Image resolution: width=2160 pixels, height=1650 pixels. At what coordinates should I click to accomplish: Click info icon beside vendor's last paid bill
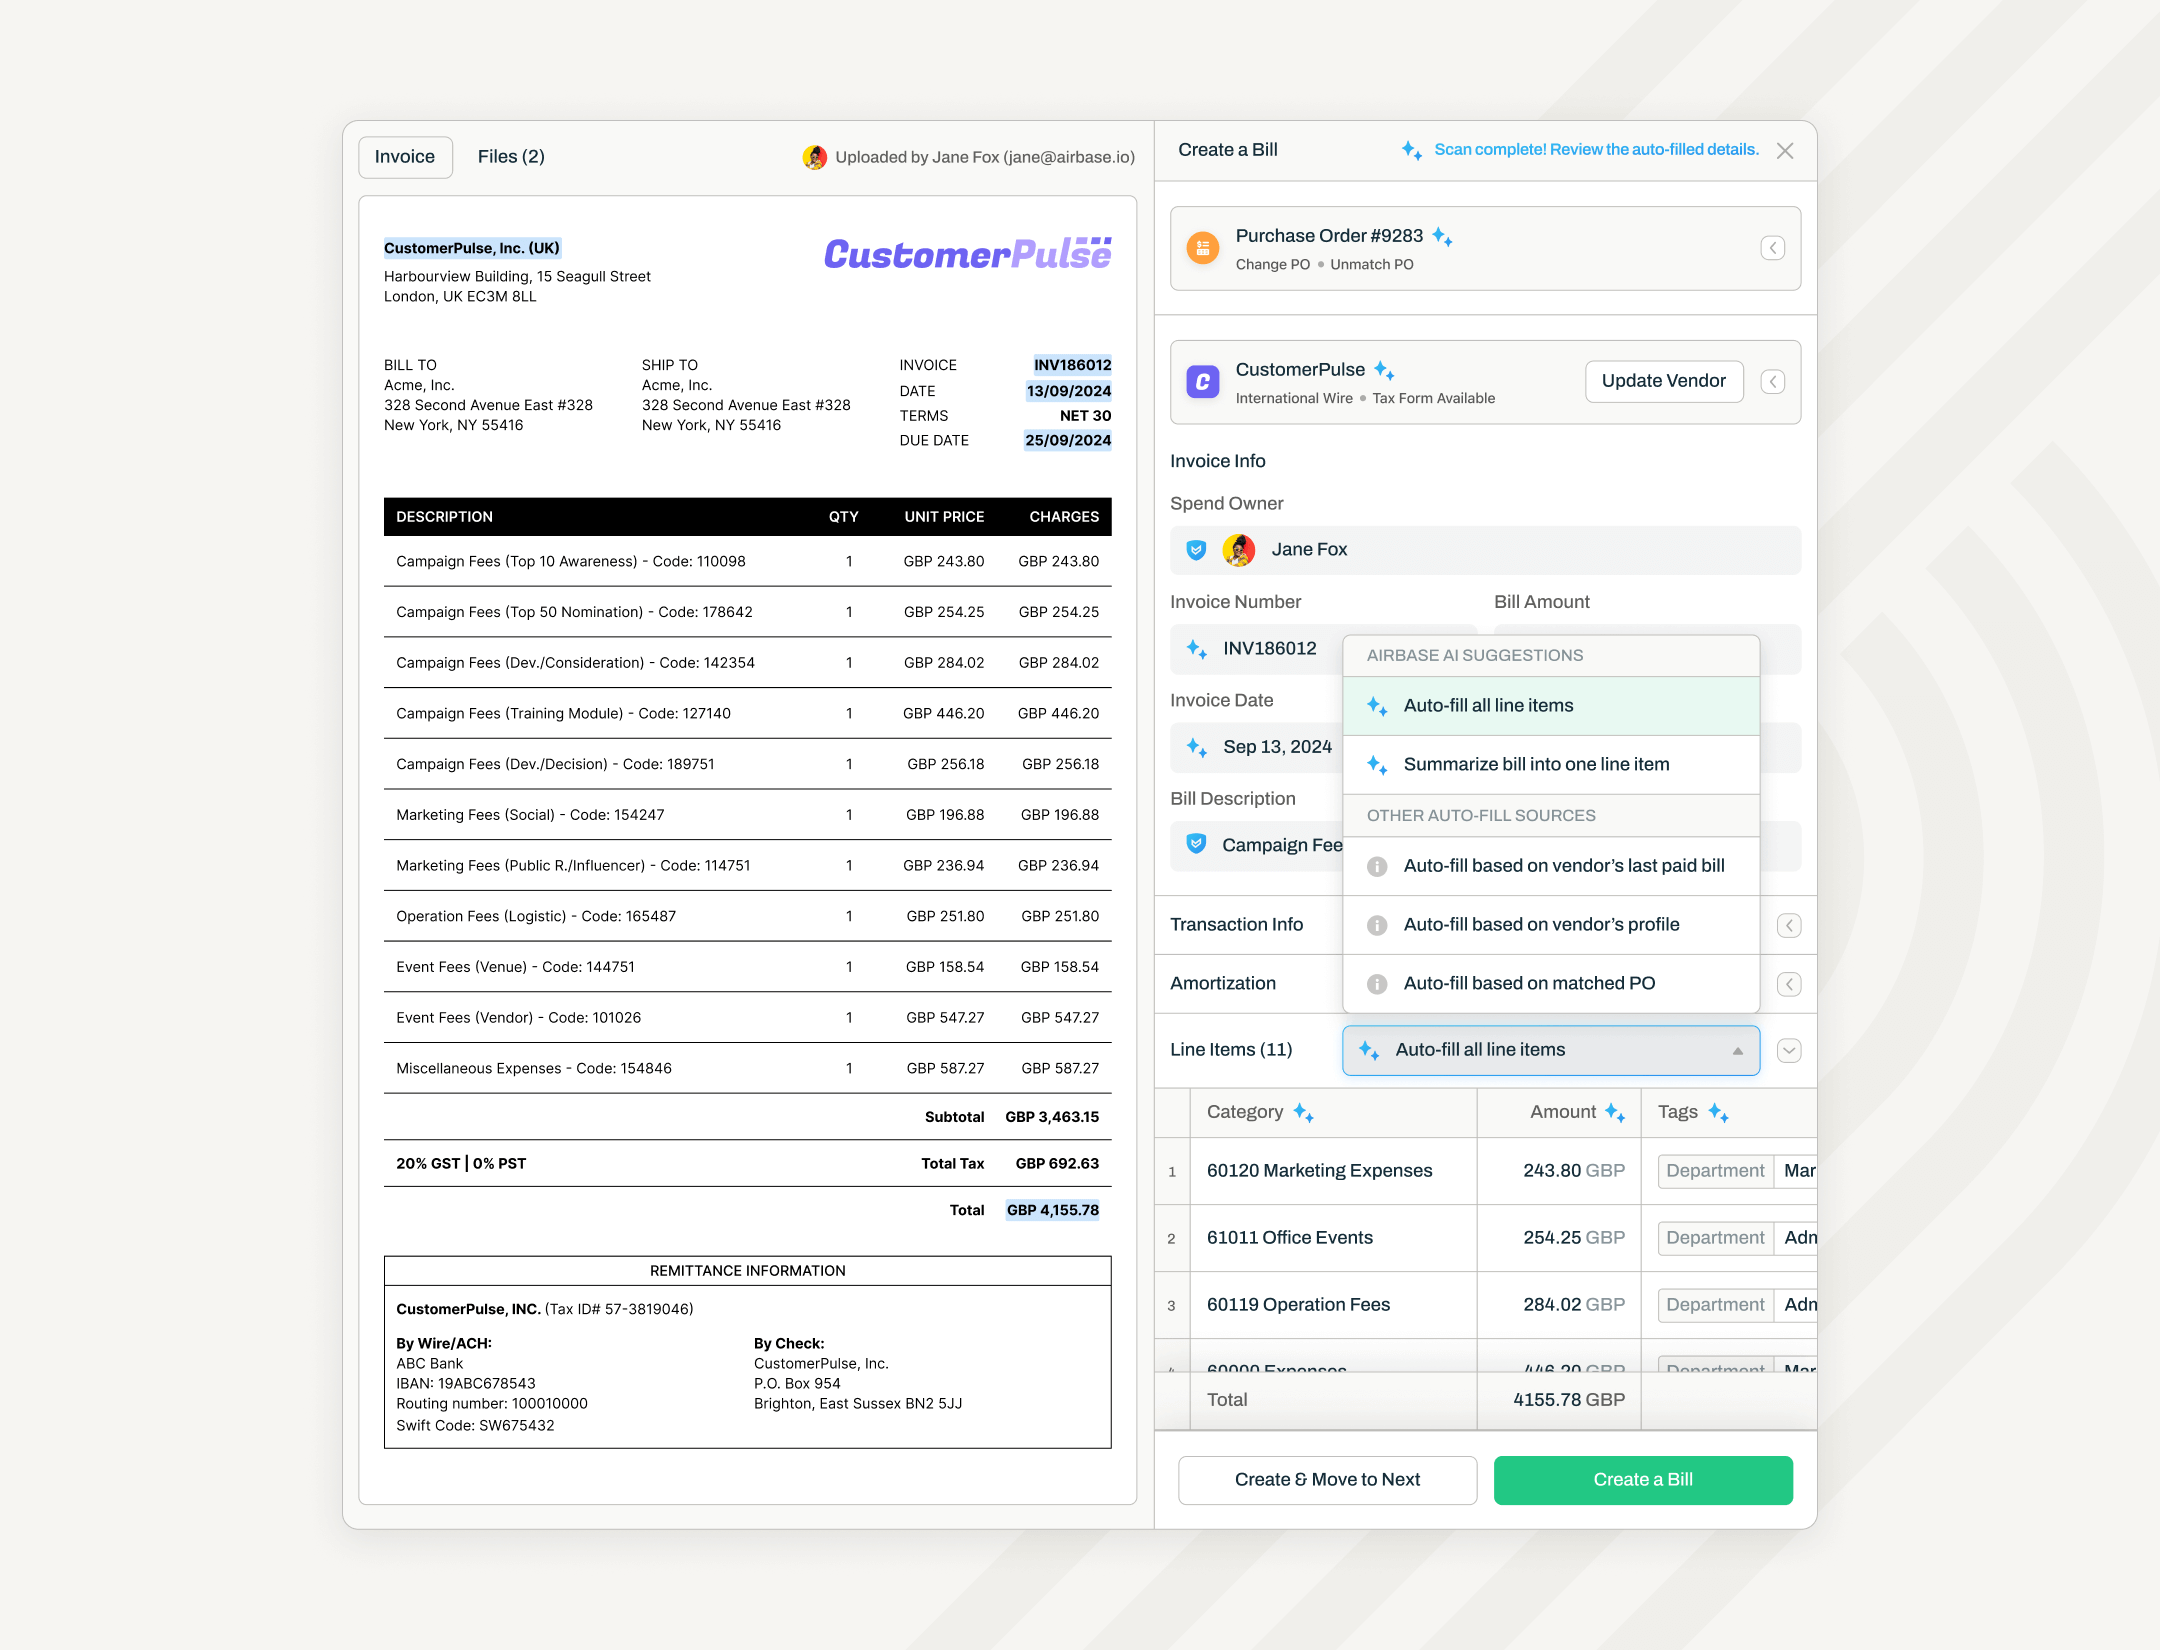click(1377, 867)
